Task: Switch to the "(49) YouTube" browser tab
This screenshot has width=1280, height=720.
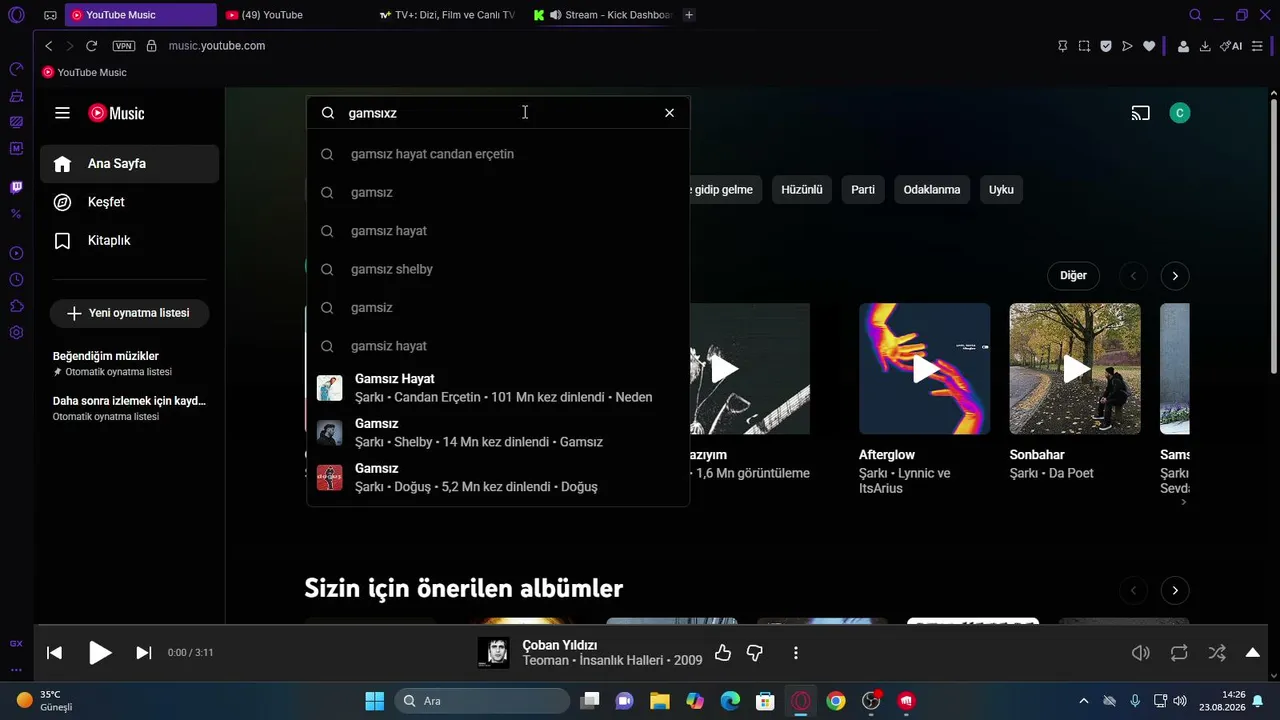Action: coord(295,15)
